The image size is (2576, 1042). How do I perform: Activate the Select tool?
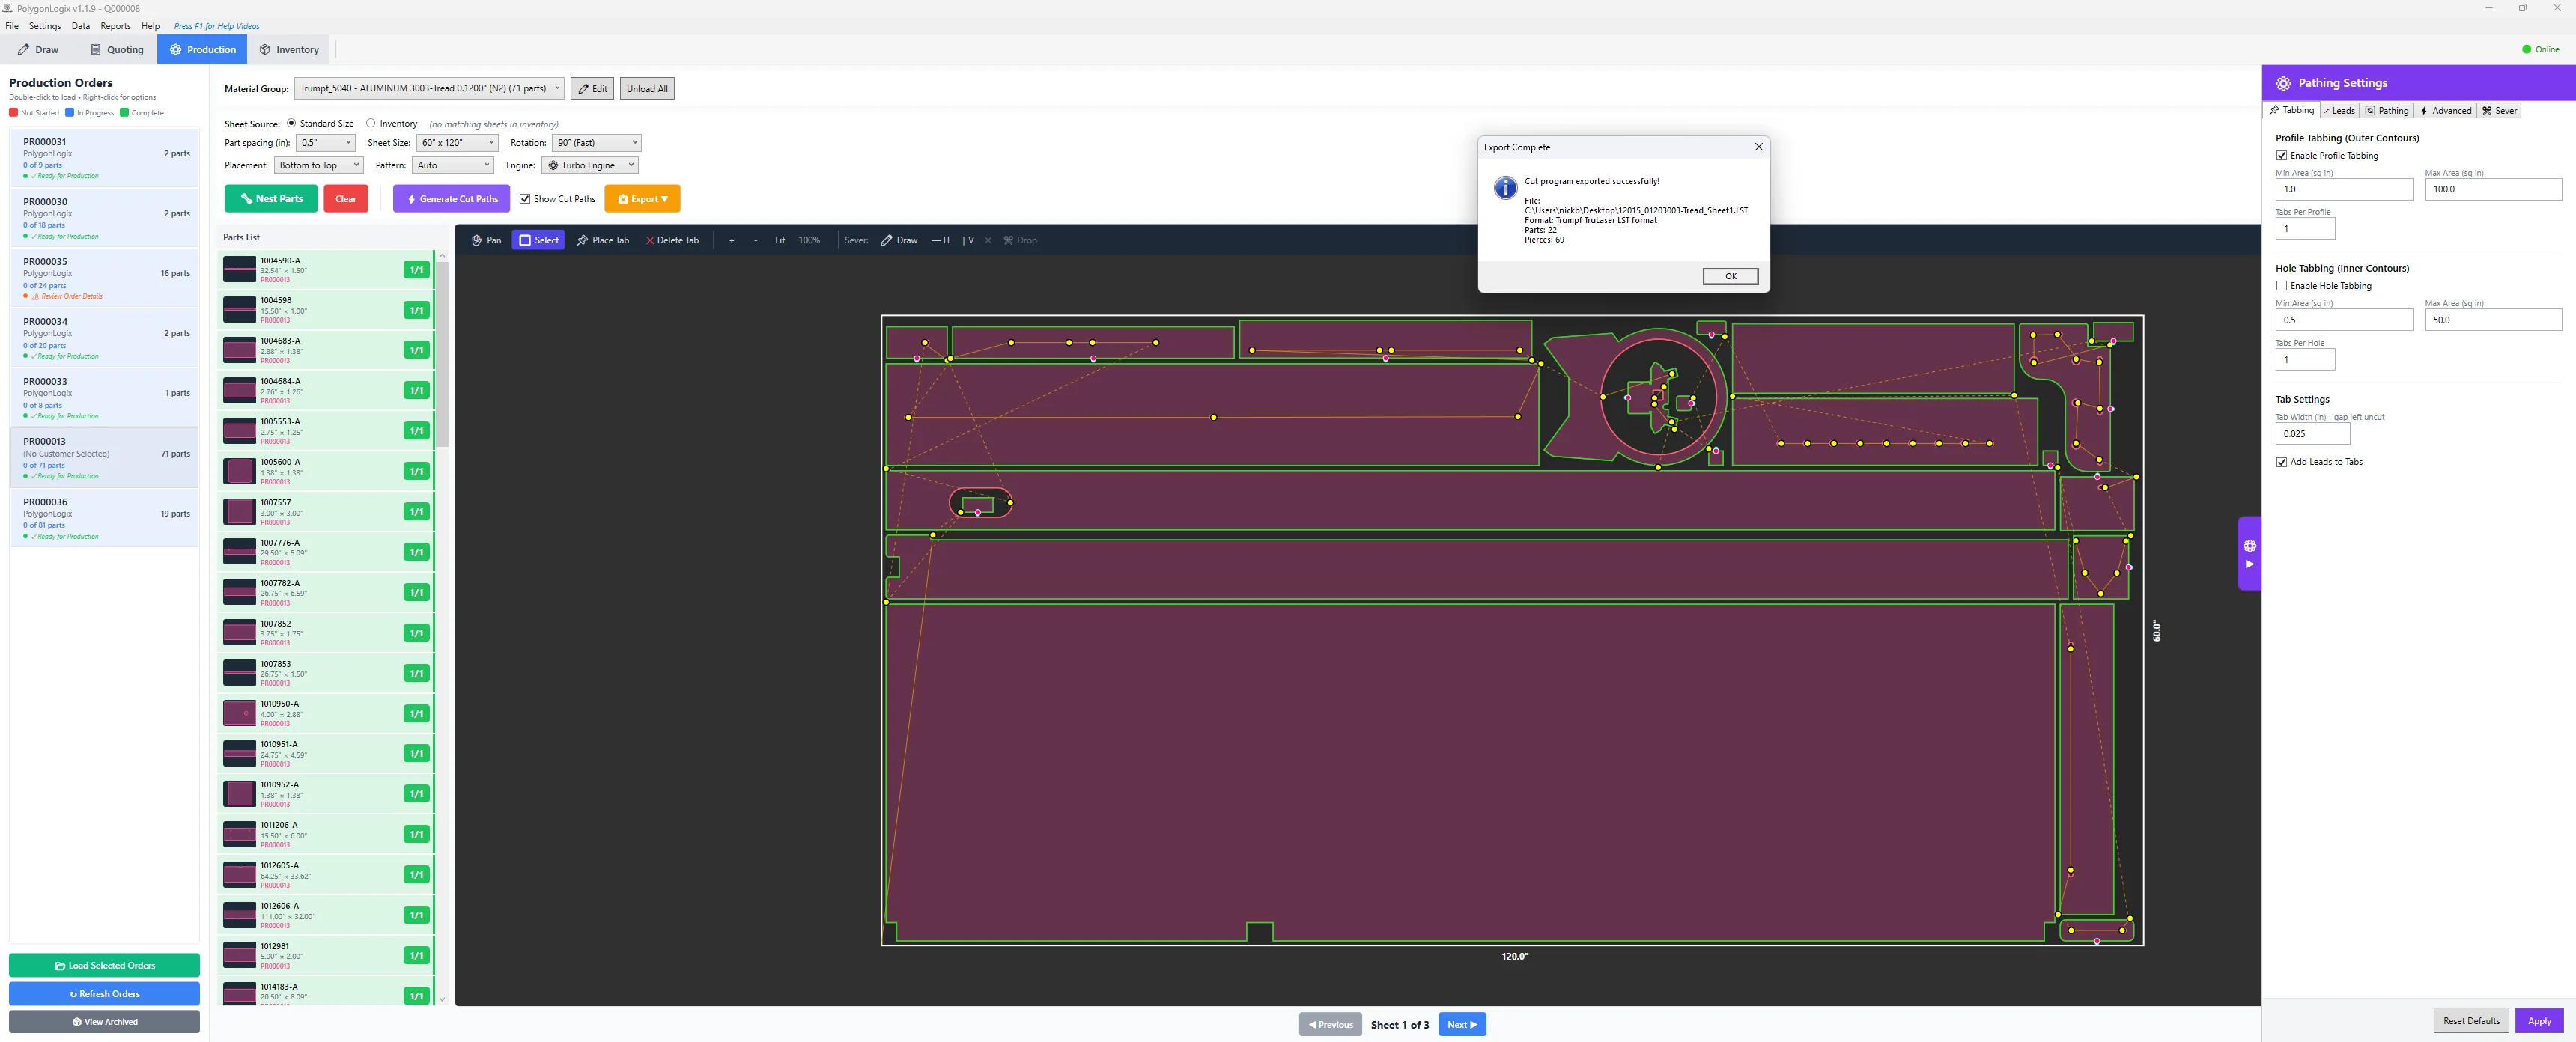click(538, 240)
